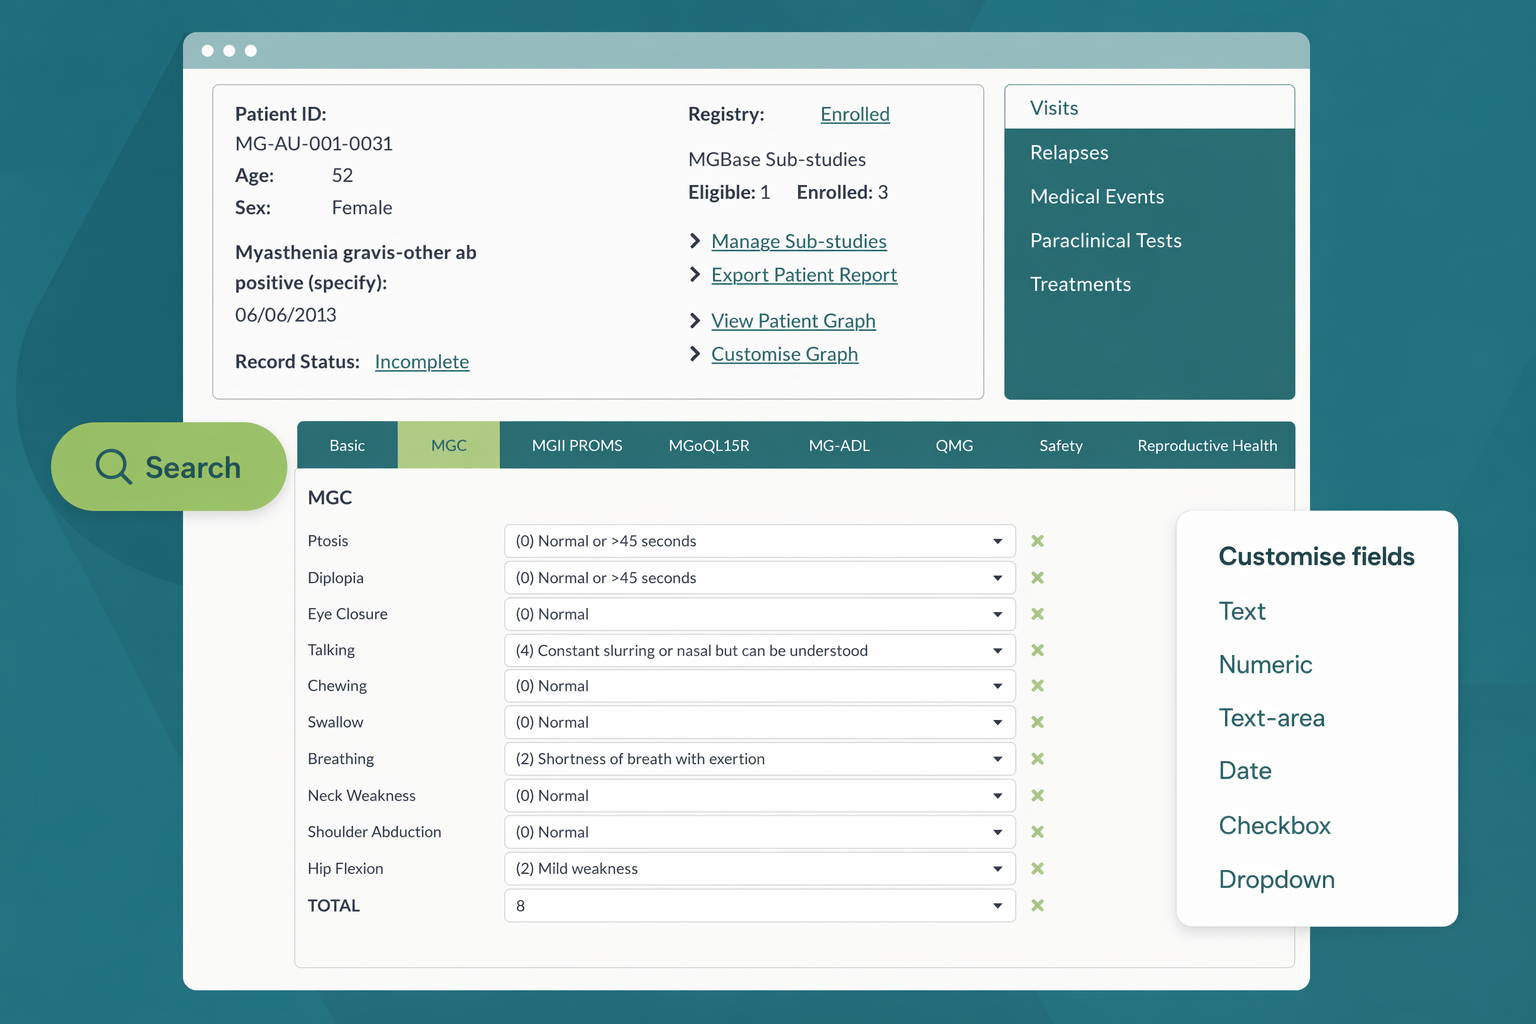Screen dimensions: 1536x1024
Task: Choose Checkbox under Customise fields
Action: coord(1275,825)
